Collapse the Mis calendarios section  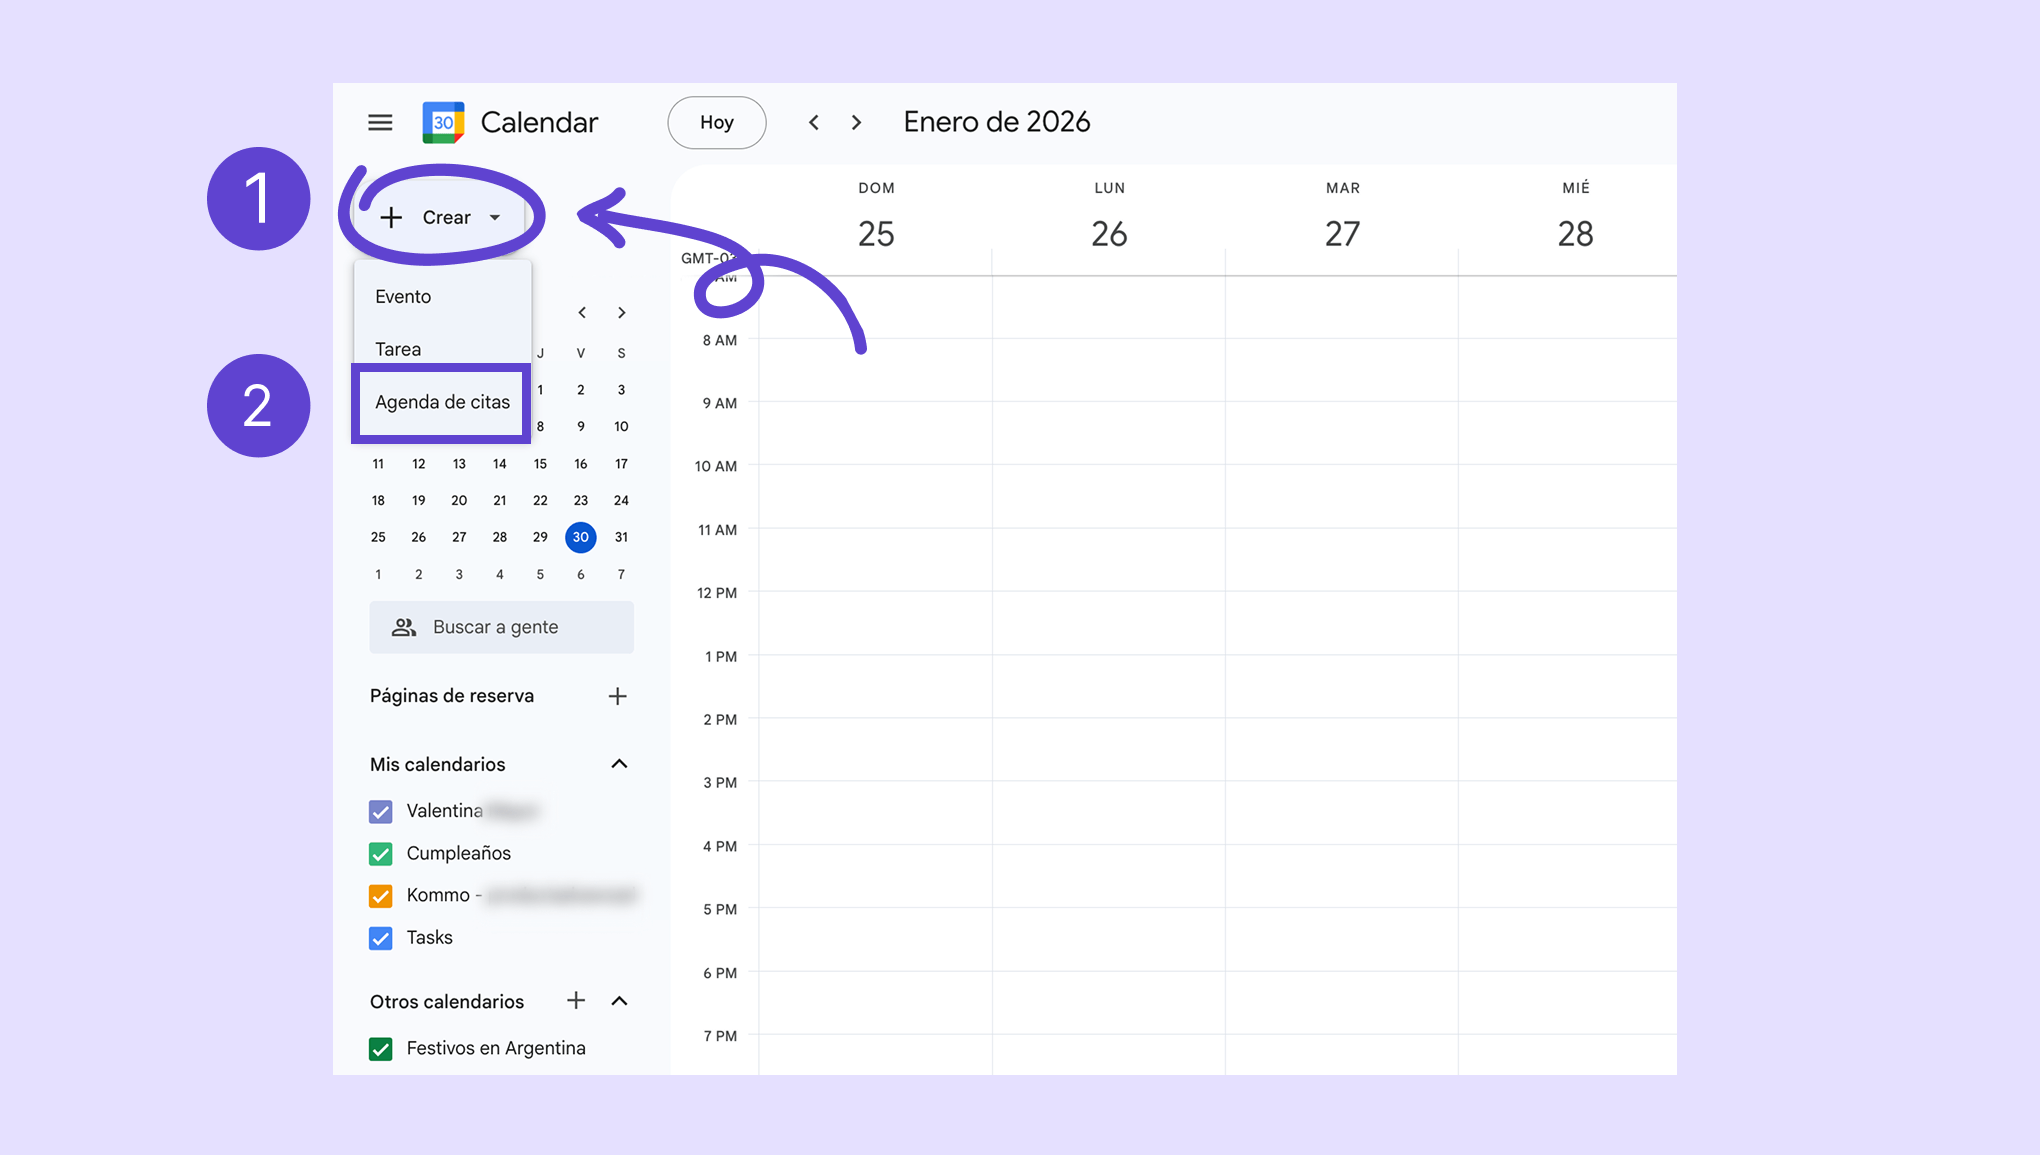[x=619, y=764]
